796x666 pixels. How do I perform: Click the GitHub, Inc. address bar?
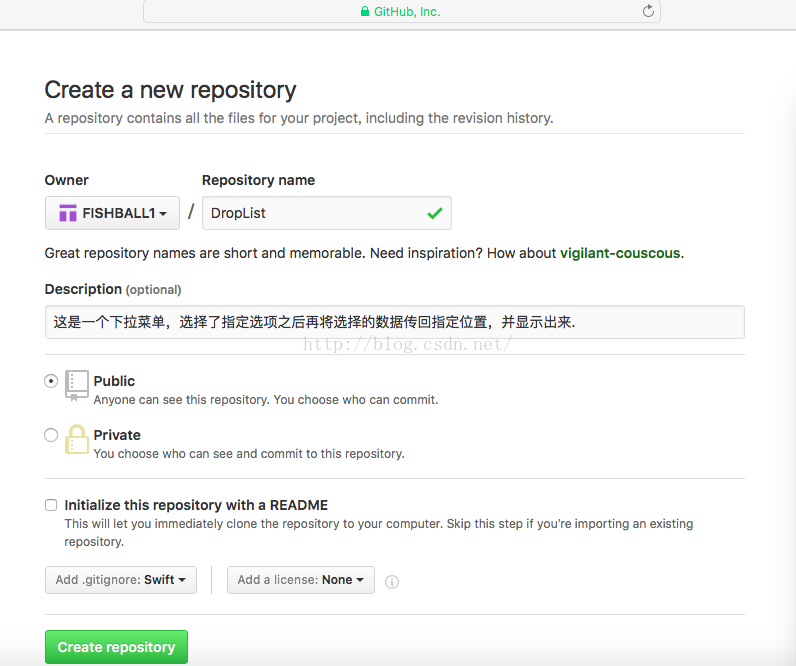click(x=402, y=11)
